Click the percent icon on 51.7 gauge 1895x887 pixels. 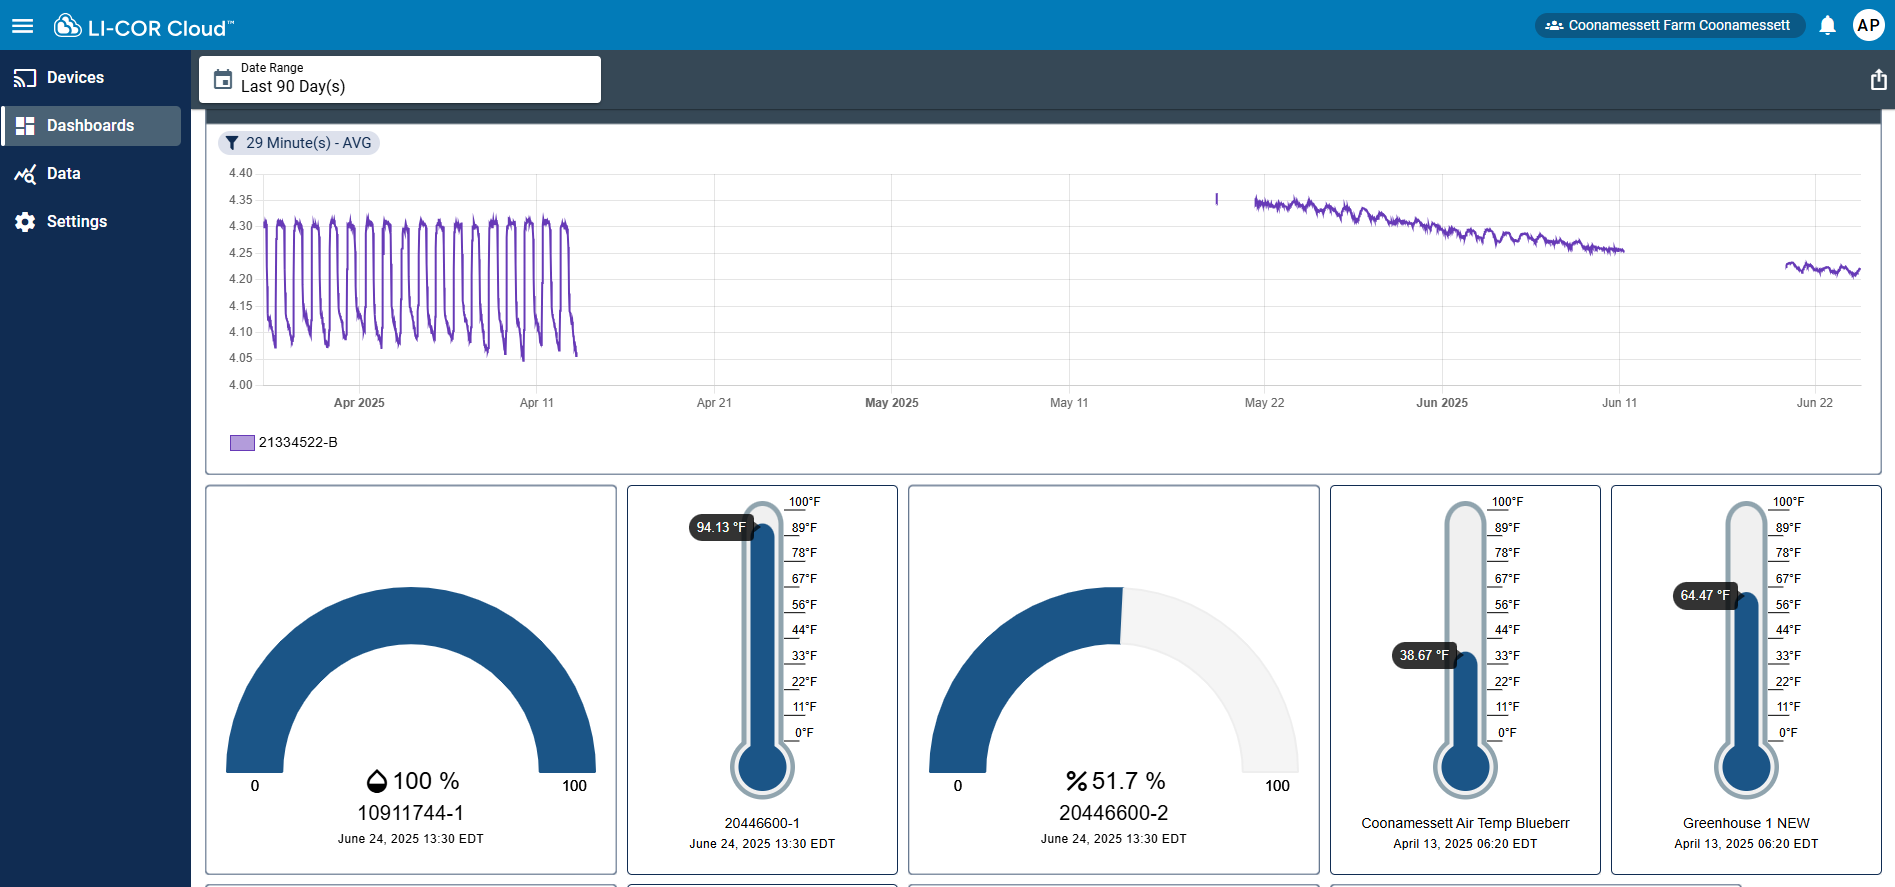coord(1076,781)
